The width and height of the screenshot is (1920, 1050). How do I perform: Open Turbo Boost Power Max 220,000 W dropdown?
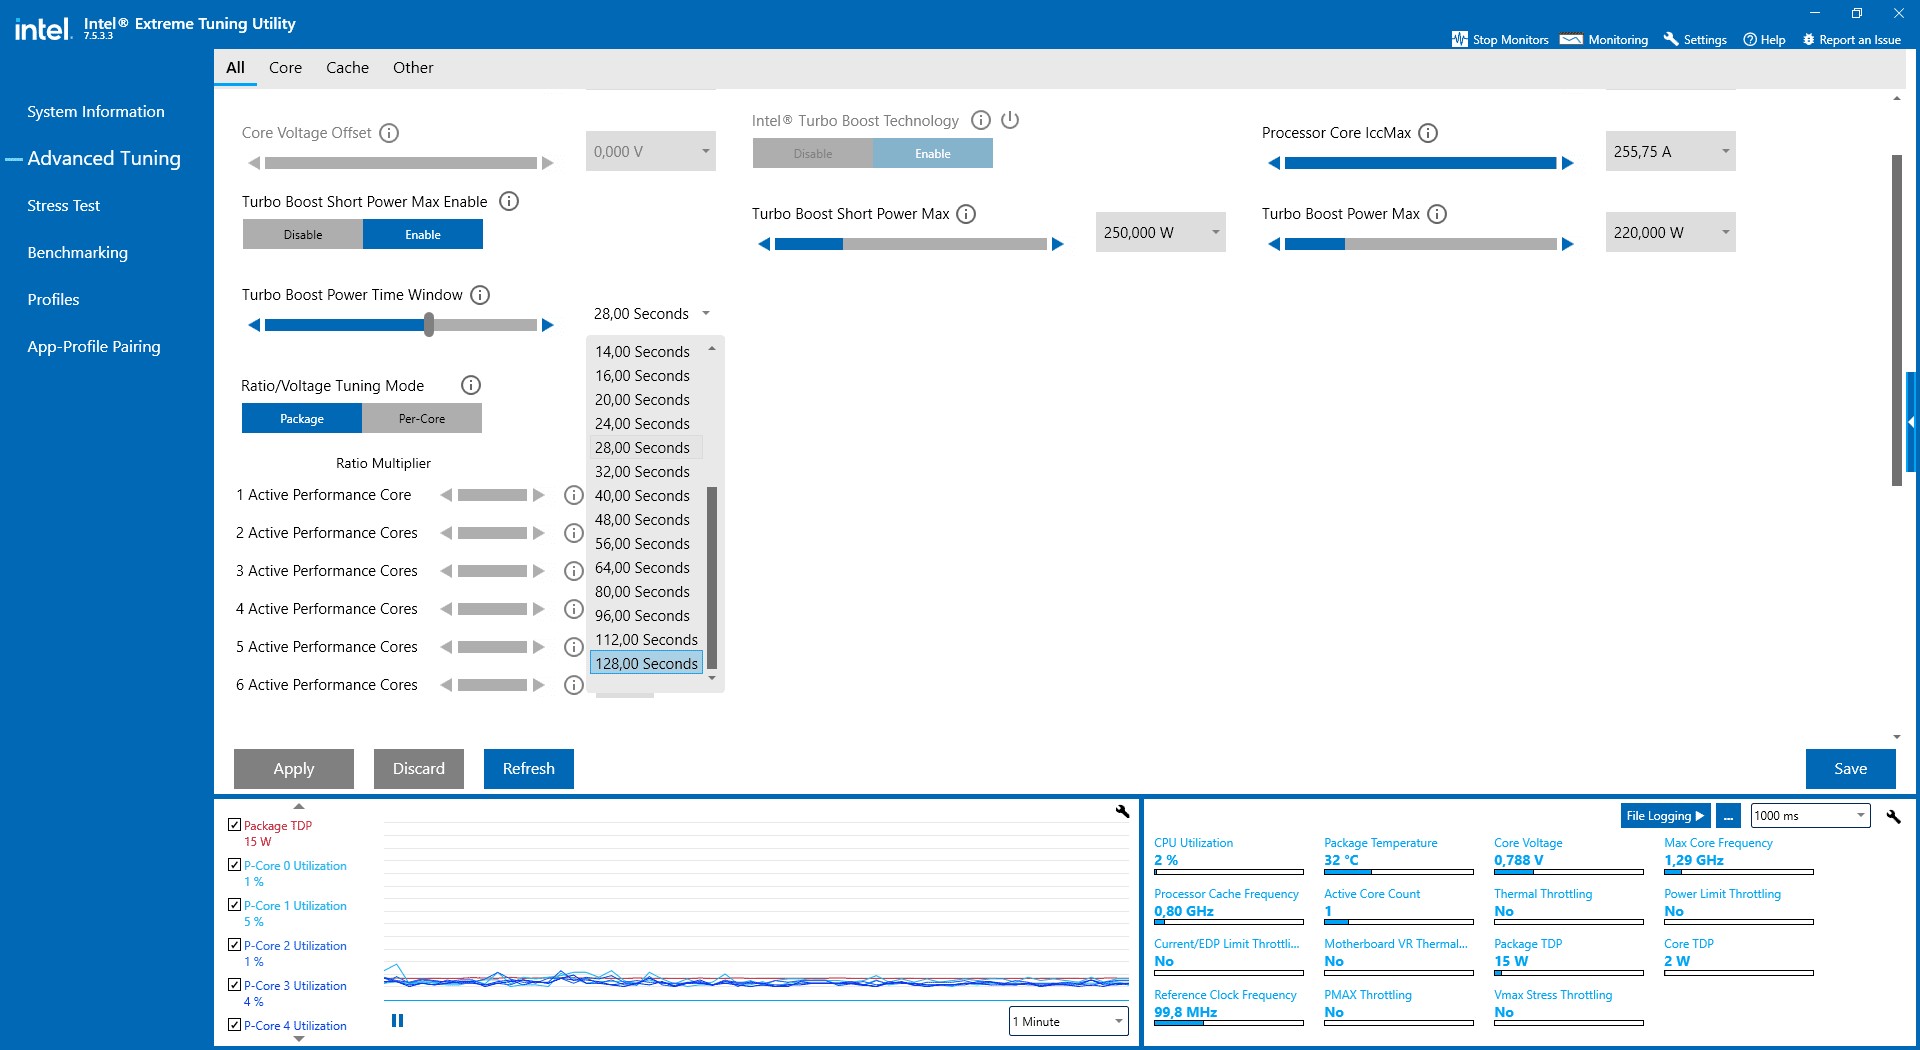pyautogui.click(x=1671, y=233)
